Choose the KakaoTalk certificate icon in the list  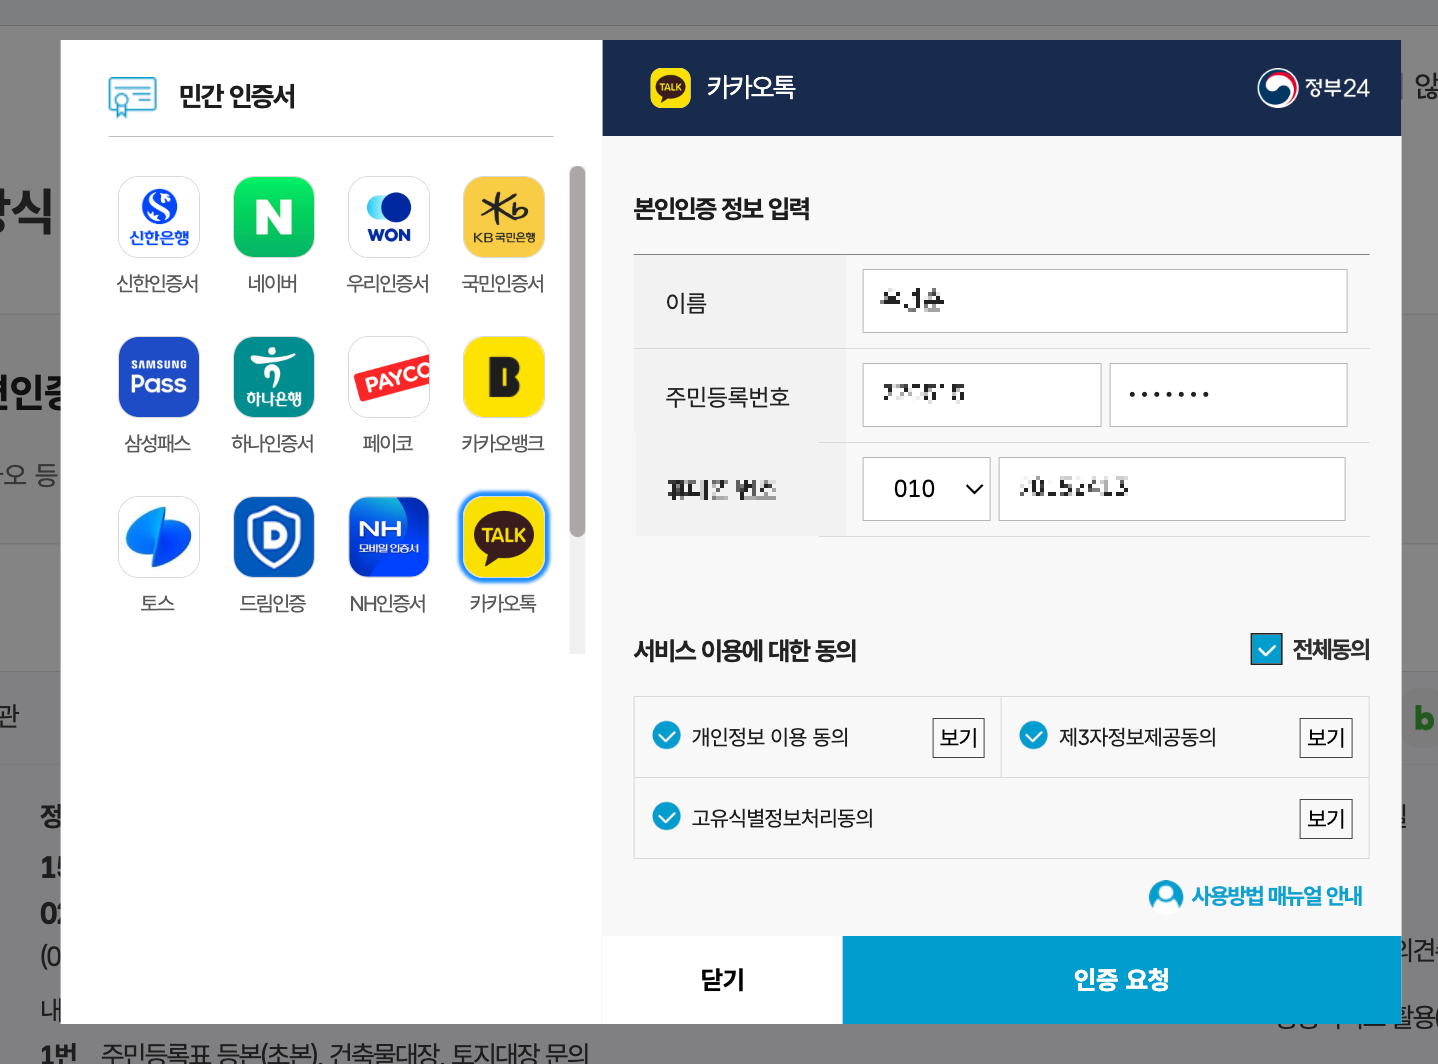click(x=504, y=537)
